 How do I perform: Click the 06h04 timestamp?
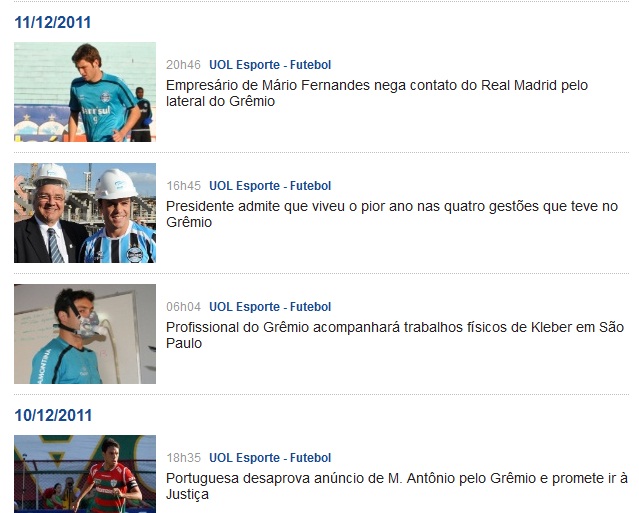coord(183,307)
